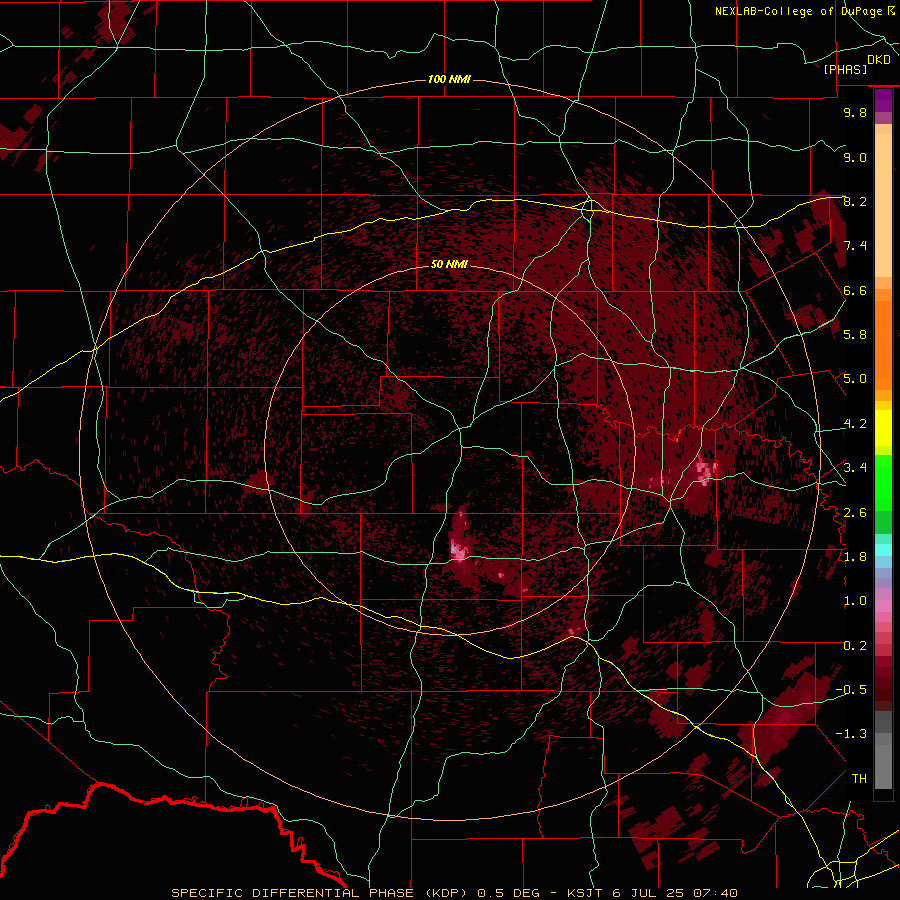900x900 pixels.
Task: Select the 9.0 value on the legend
Action: [855, 157]
